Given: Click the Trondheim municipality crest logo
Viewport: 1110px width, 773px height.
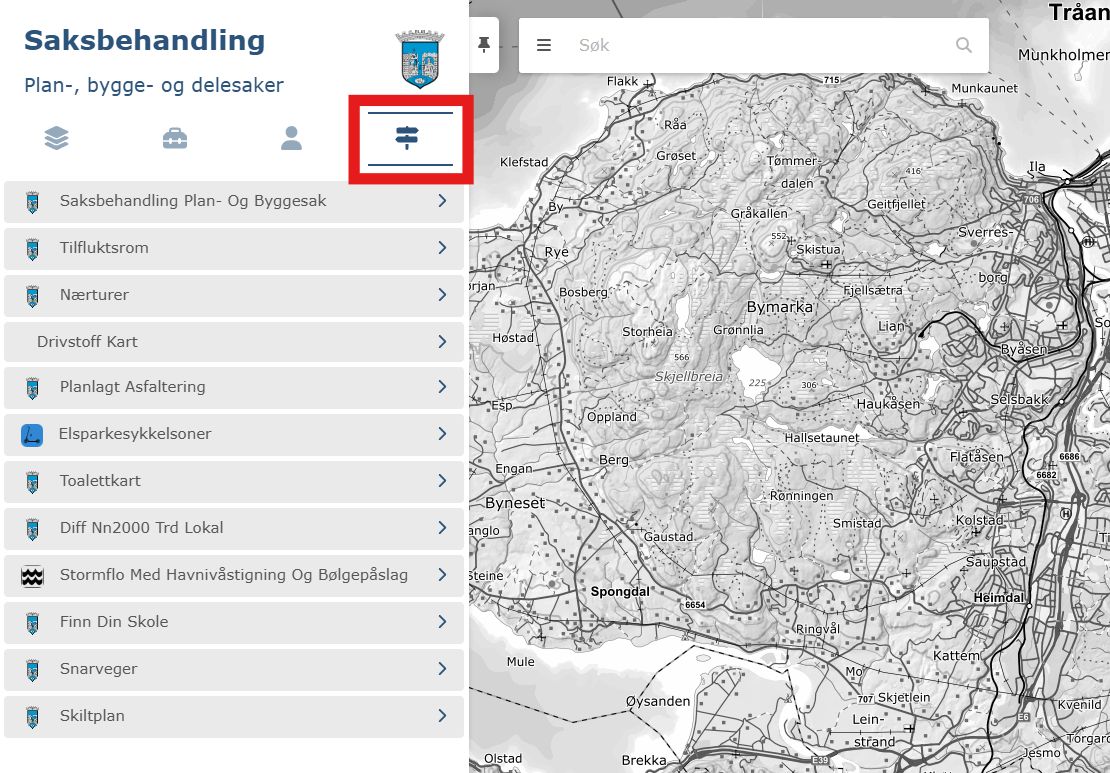Looking at the screenshot, I should (x=420, y=59).
